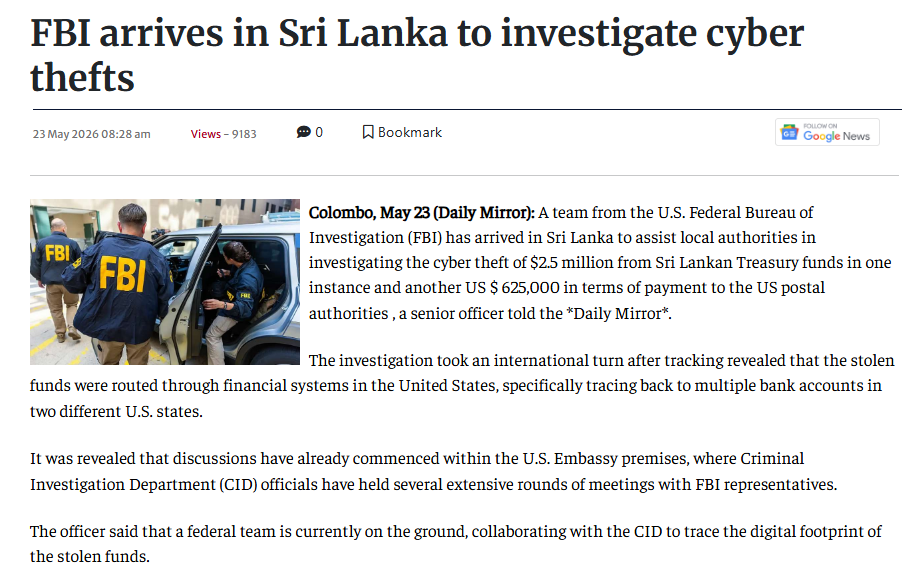
Task: Click the word thefts in headline
Action: (x=82, y=78)
